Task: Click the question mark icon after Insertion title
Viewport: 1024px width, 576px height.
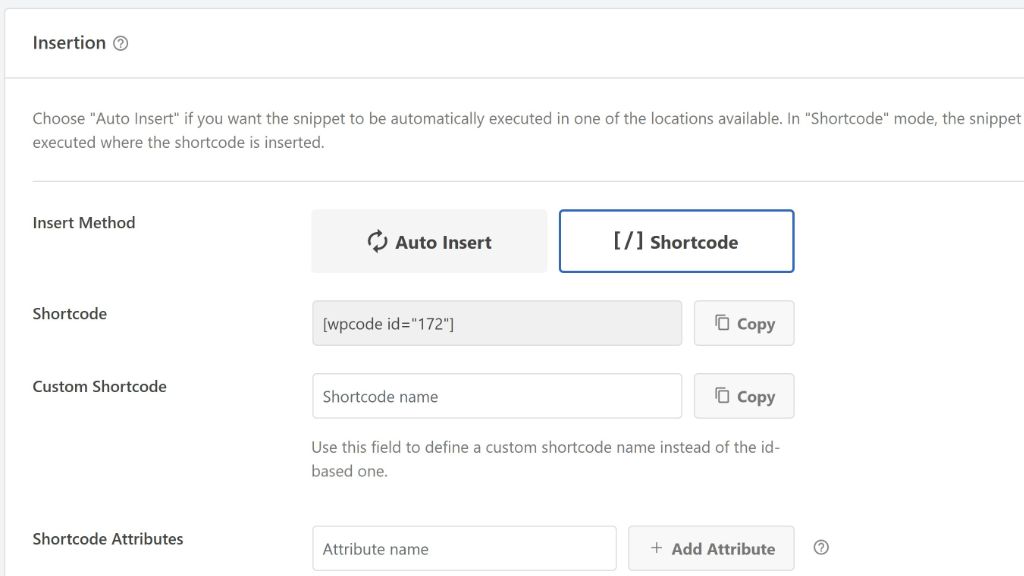Action: 120,42
